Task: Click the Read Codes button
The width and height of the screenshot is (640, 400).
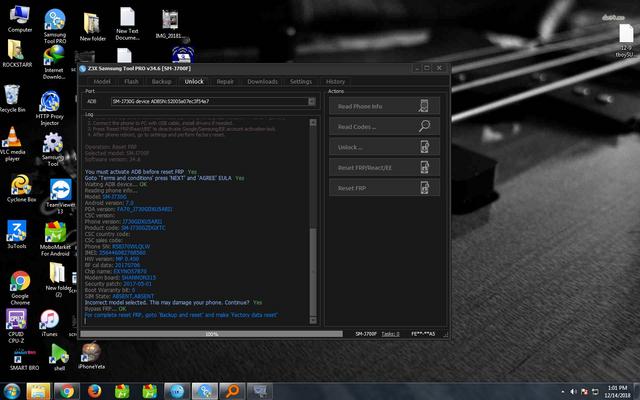Action: point(384,127)
